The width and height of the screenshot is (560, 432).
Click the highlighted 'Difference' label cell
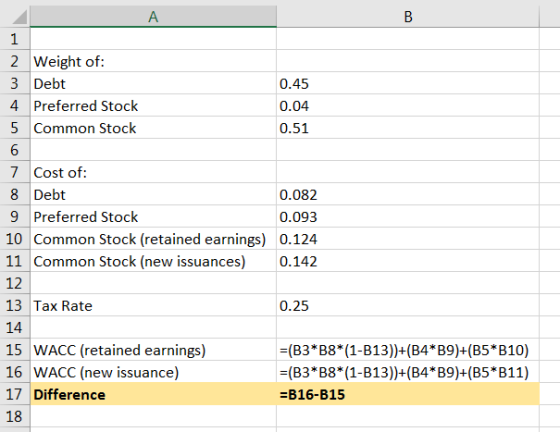153,394
